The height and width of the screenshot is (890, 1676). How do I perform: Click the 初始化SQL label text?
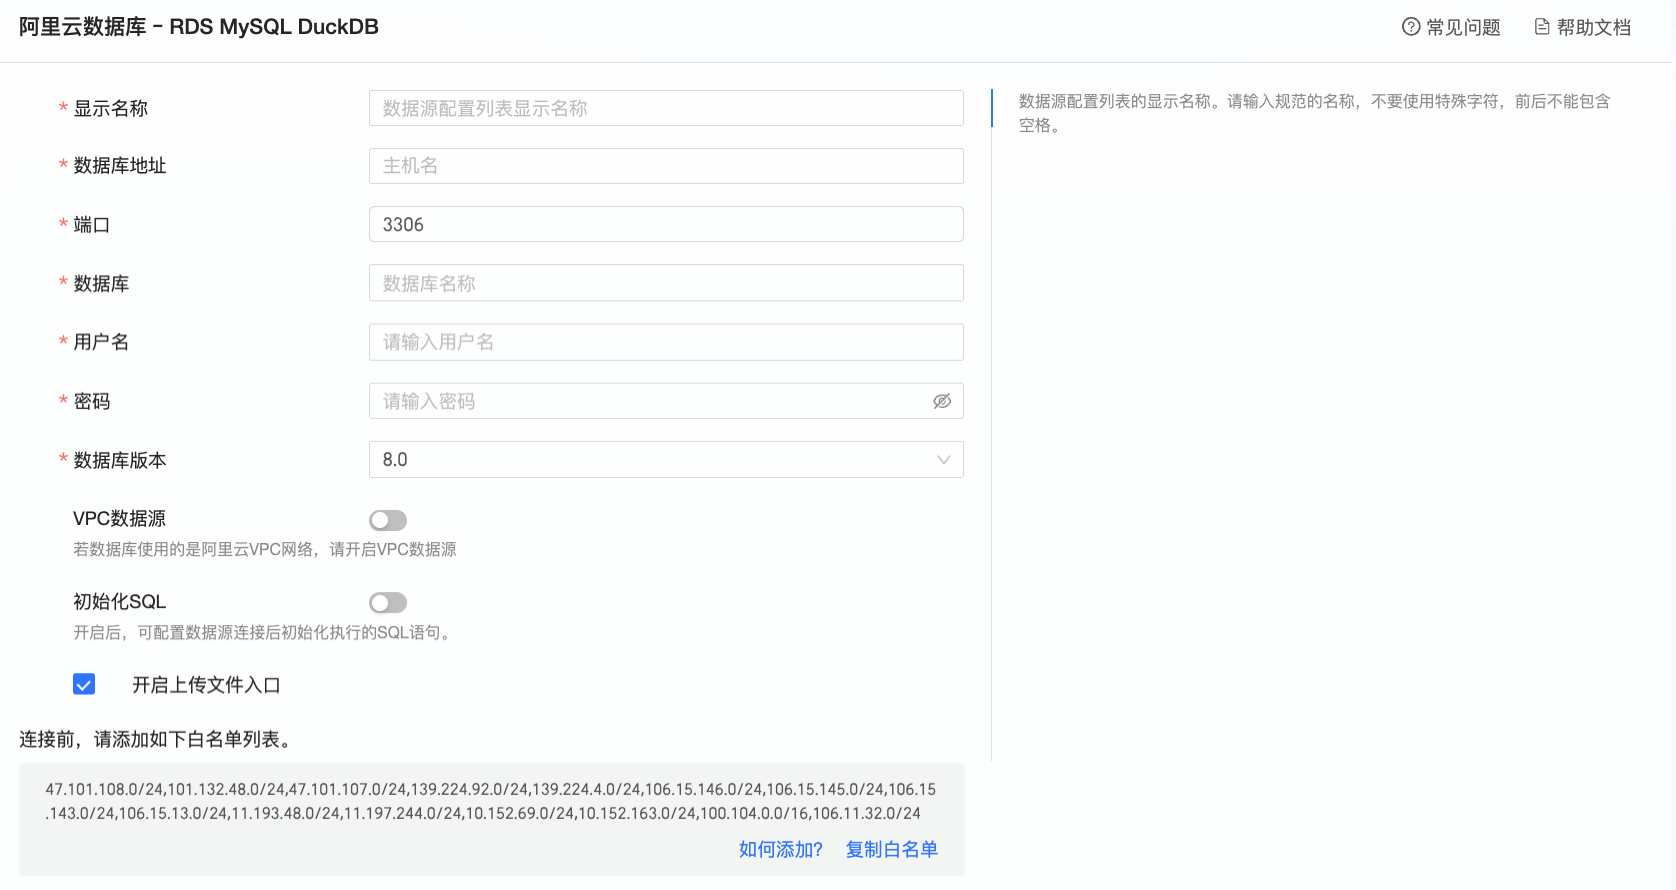click(x=120, y=601)
